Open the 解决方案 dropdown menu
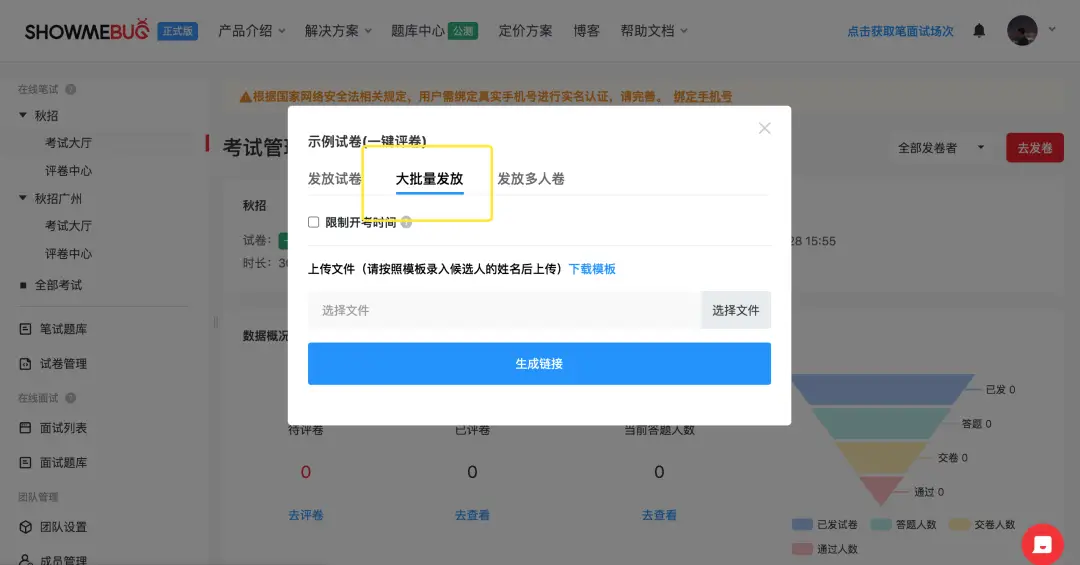 (338, 31)
